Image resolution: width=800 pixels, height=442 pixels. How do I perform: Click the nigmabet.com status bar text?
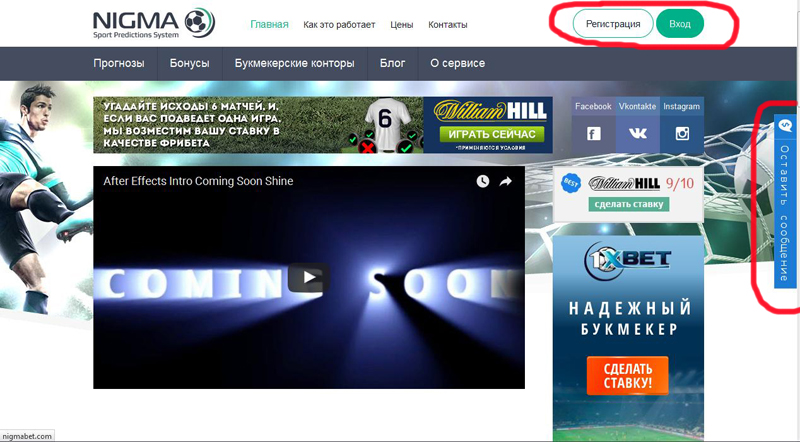(27, 436)
